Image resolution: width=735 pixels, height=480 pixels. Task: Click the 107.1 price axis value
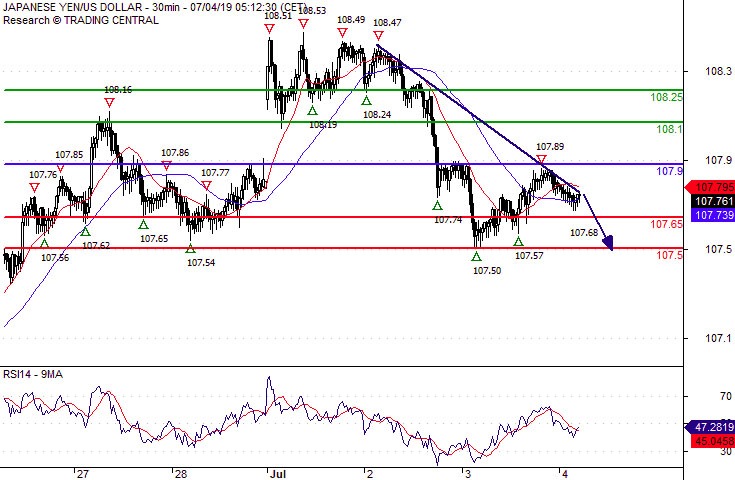(718, 338)
